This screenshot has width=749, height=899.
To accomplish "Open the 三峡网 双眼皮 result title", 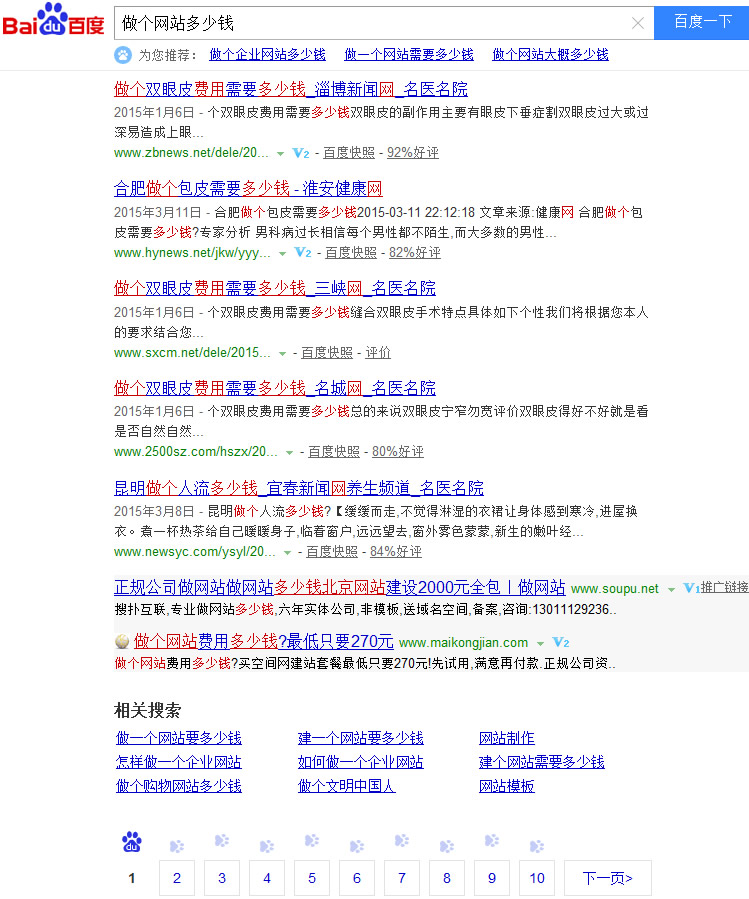I will click(275, 288).
